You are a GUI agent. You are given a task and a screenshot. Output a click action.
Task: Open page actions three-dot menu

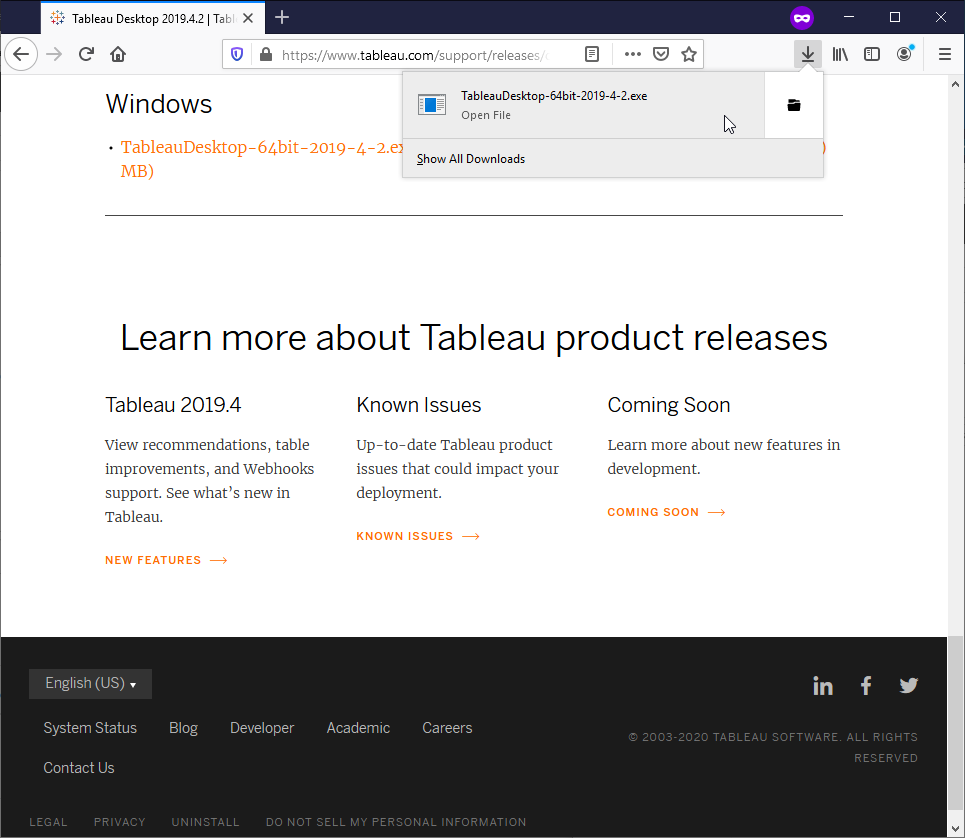pos(633,54)
